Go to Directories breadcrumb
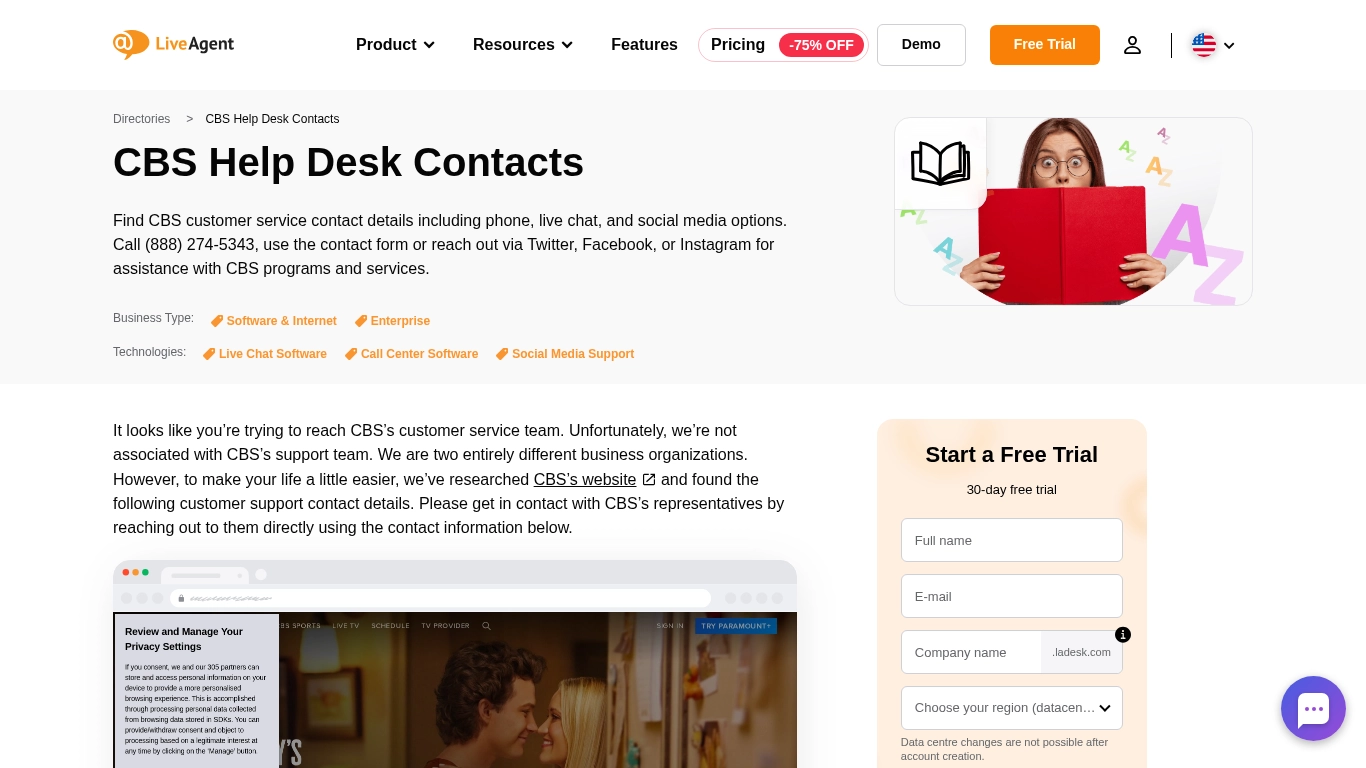Screen dimensions: 1366x768 pyautogui.click(x=142, y=119)
